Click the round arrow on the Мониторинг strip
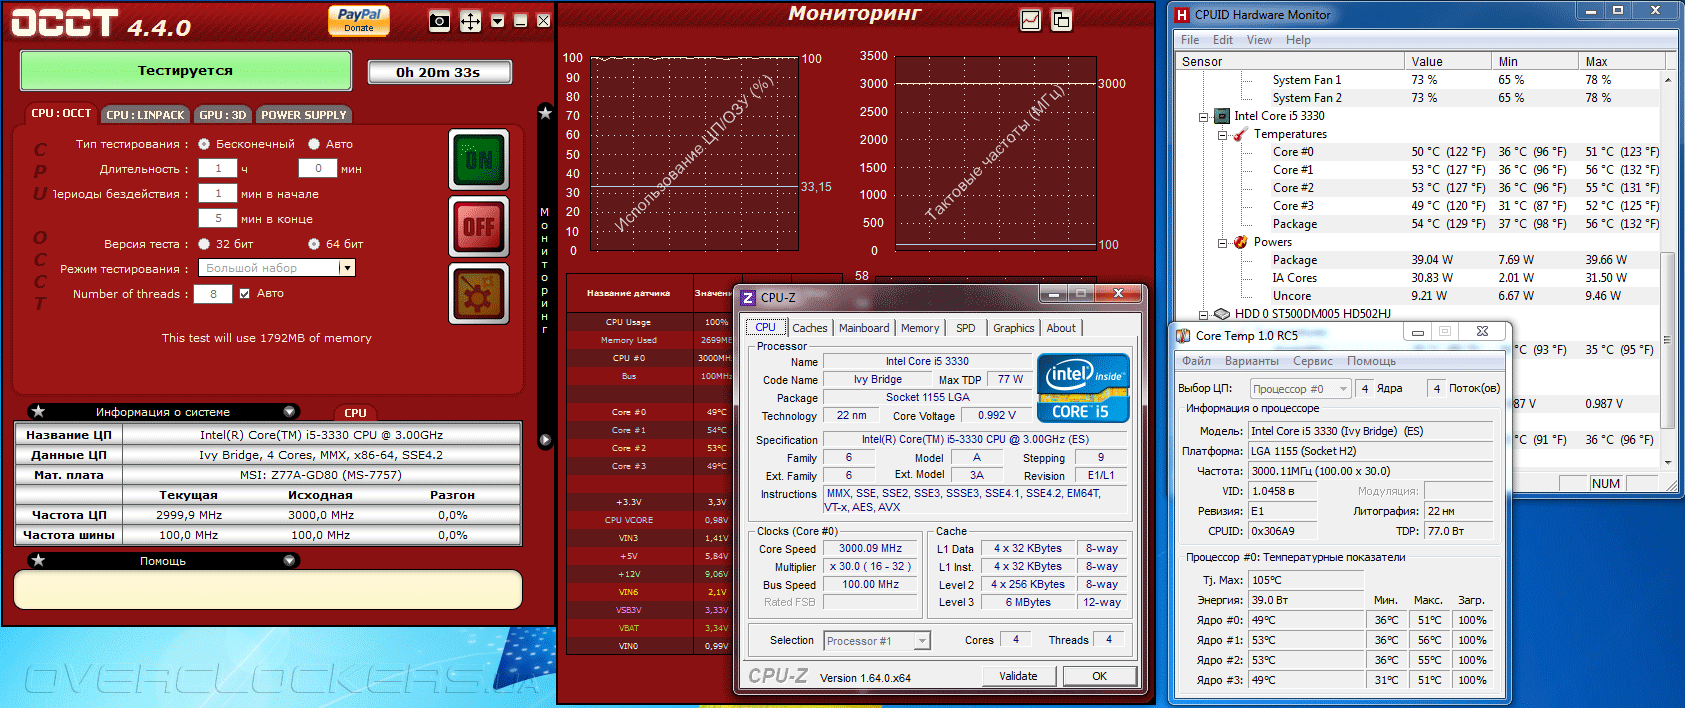 click(545, 440)
